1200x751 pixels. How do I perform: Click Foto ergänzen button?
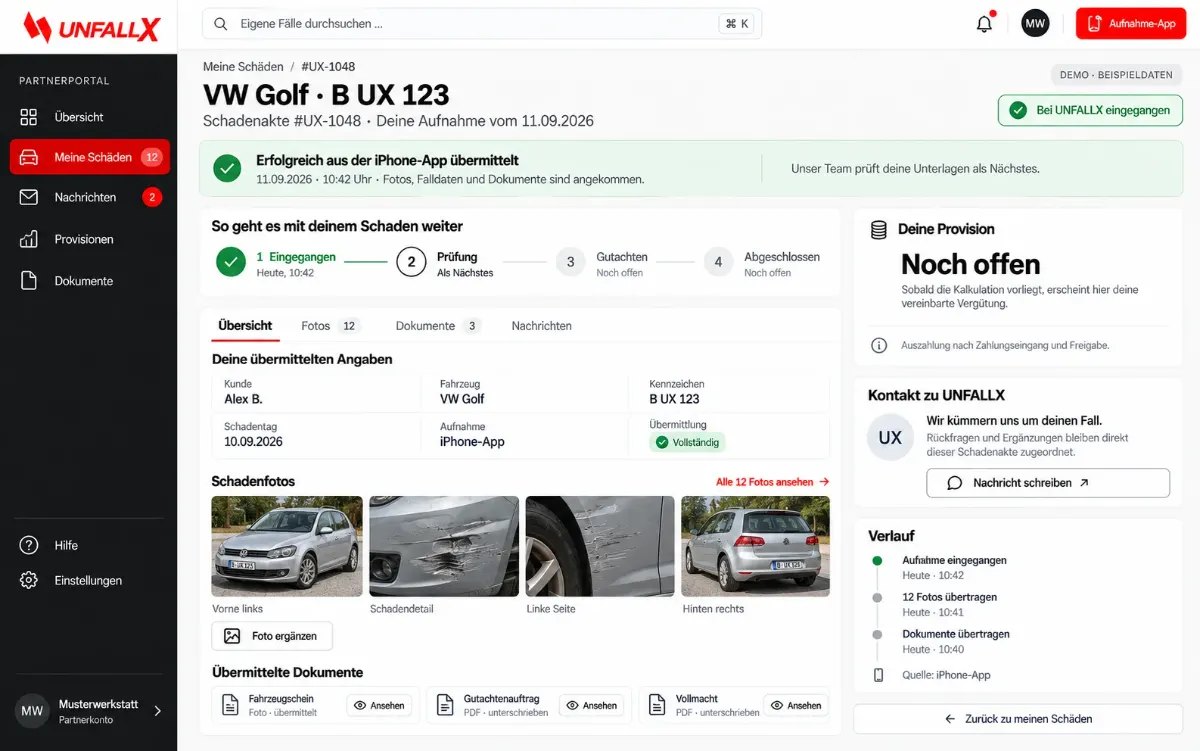(x=272, y=636)
